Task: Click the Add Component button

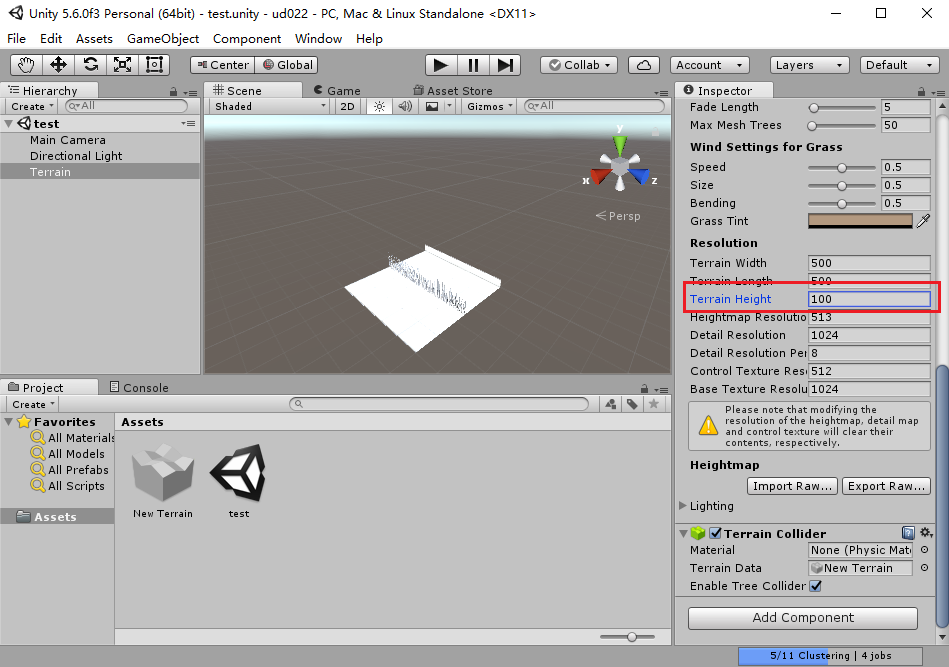Action: coord(803,617)
